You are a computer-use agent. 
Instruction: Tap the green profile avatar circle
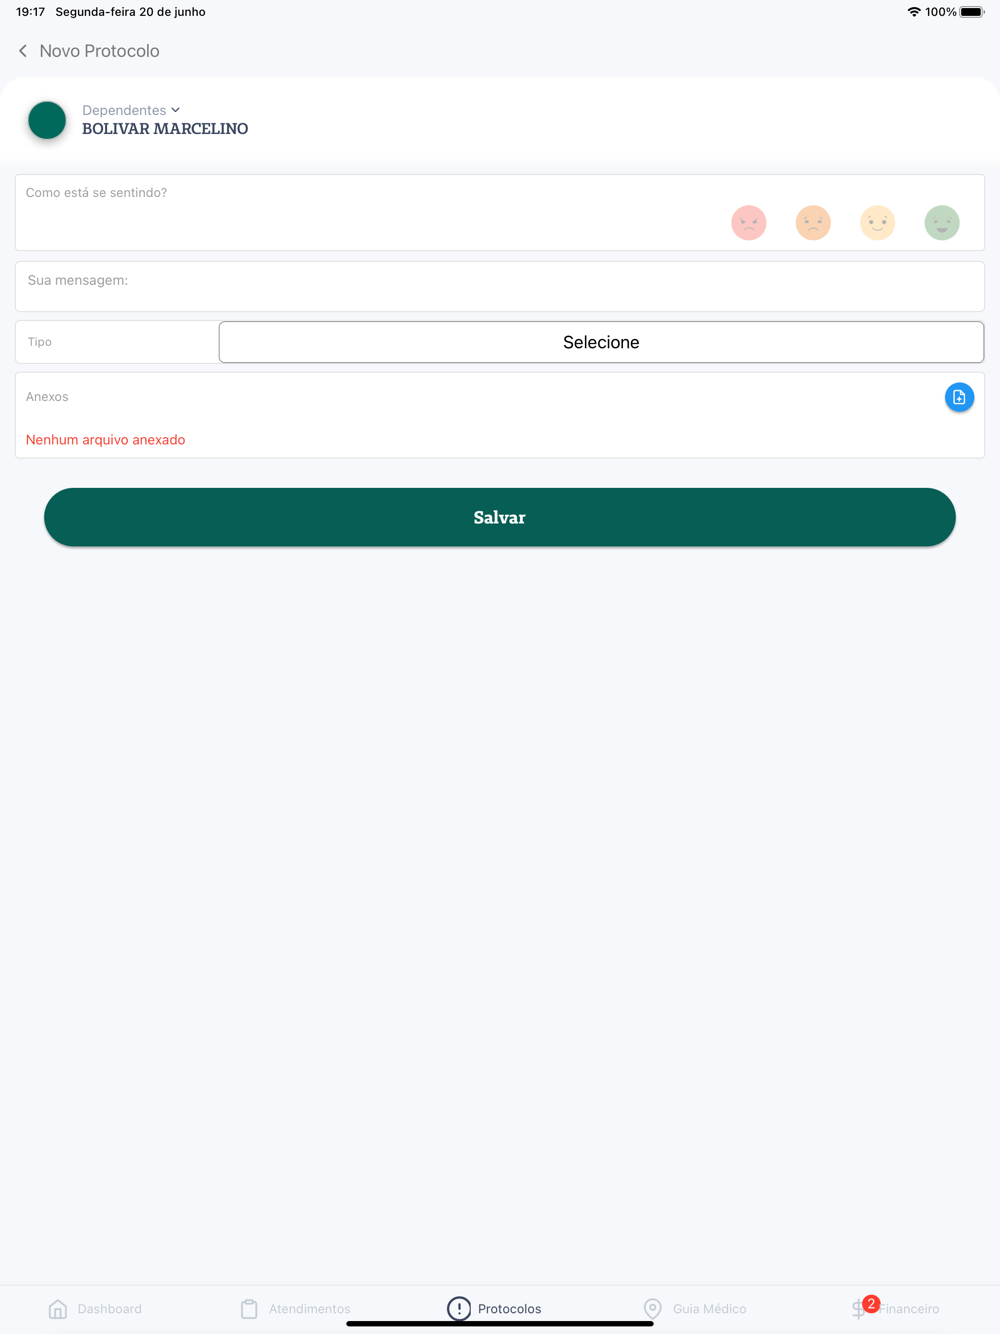click(47, 120)
